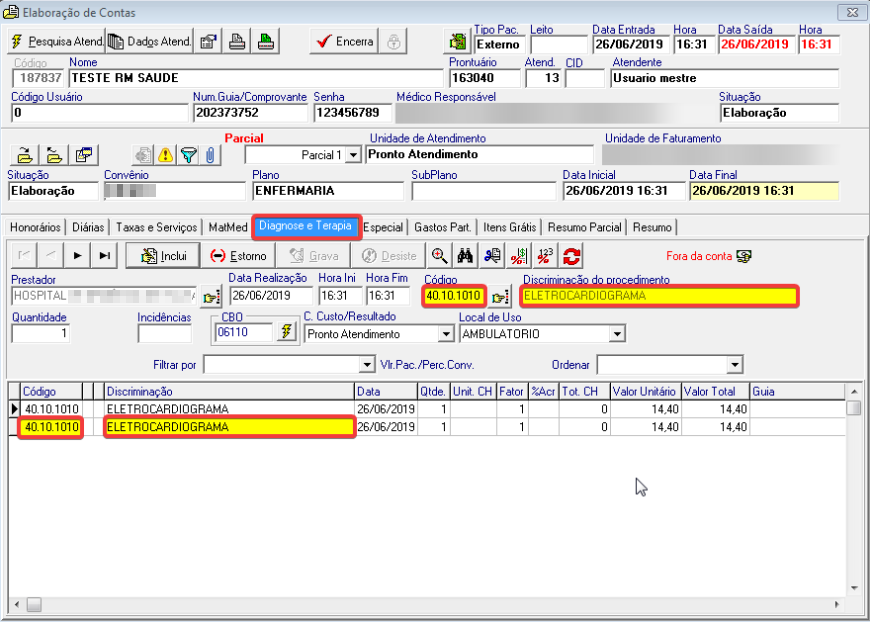Click the magnifying glass zoom icon

439,256
